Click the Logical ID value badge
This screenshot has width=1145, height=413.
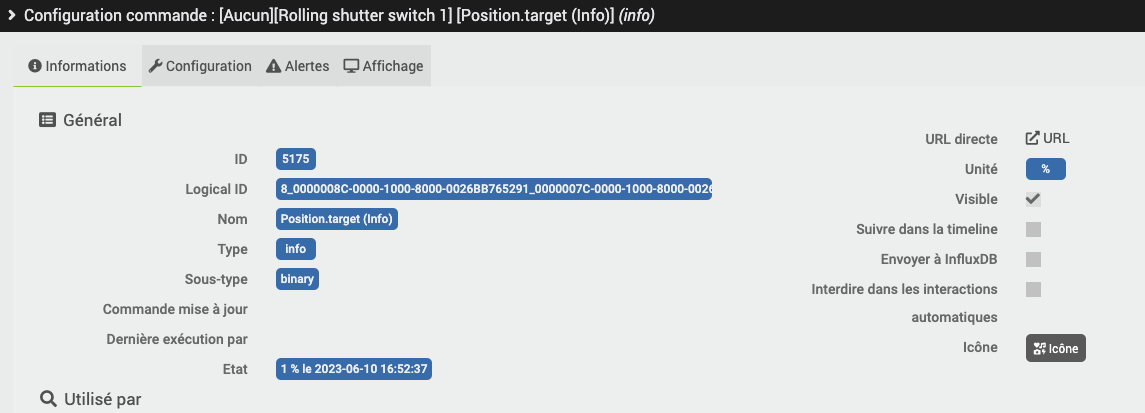pyautogui.click(x=494, y=189)
